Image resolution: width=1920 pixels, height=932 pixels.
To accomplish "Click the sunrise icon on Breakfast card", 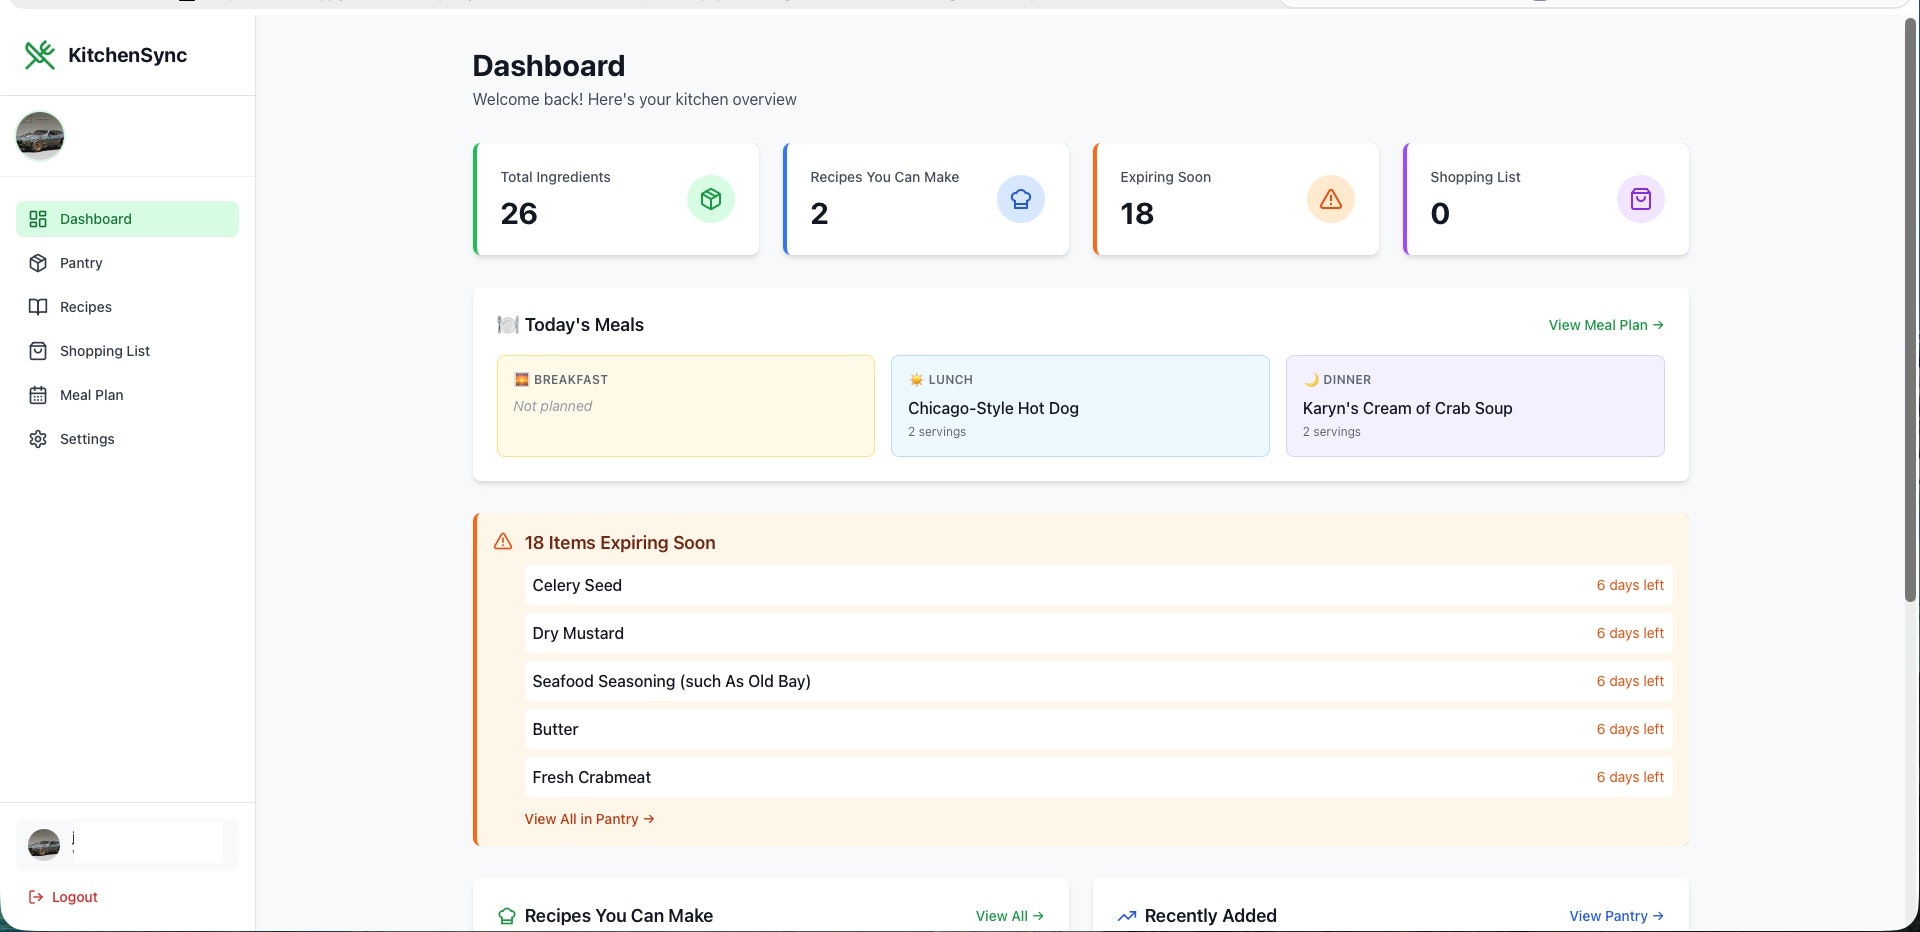I will pyautogui.click(x=521, y=380).
